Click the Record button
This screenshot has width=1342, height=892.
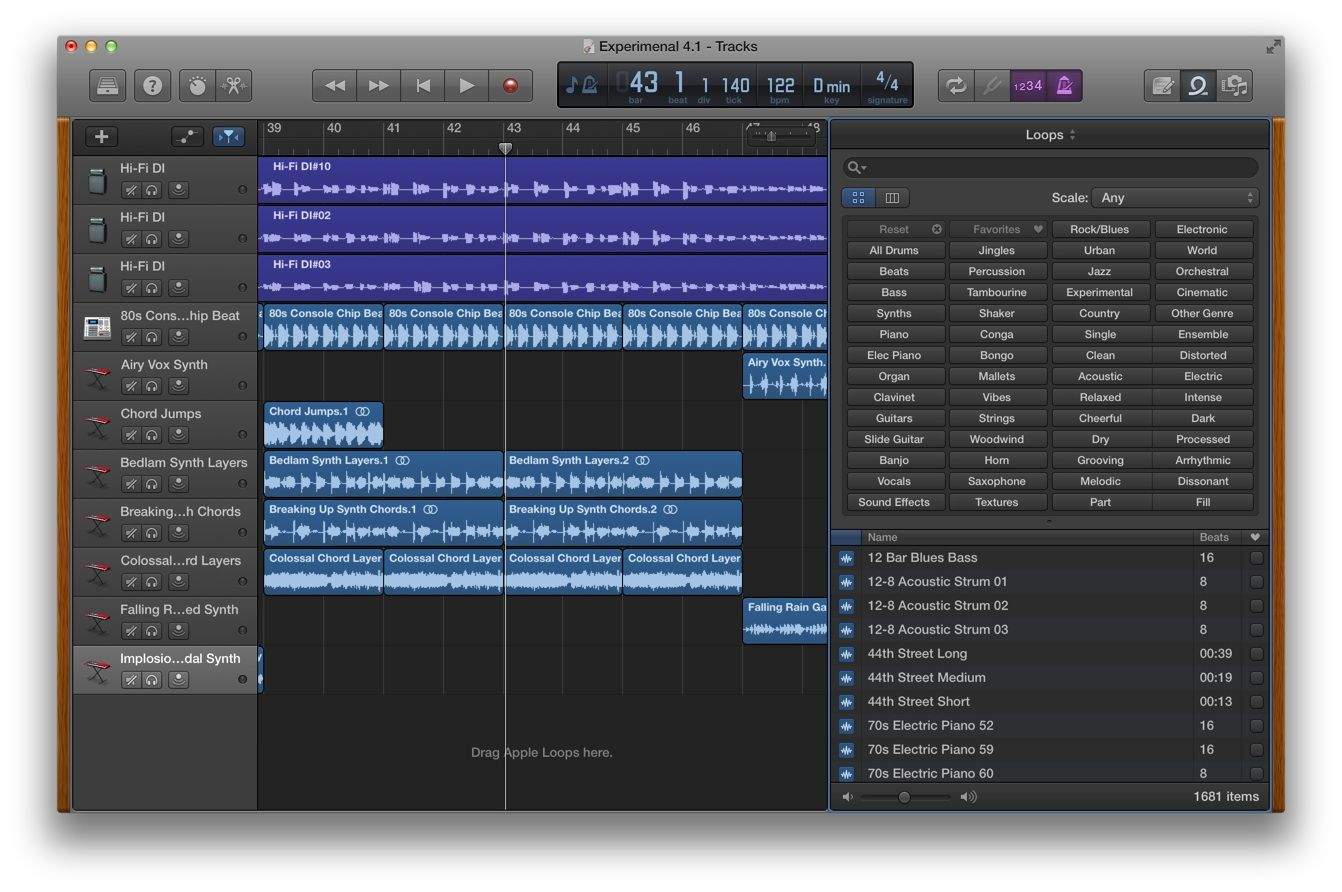pos(510,86)
